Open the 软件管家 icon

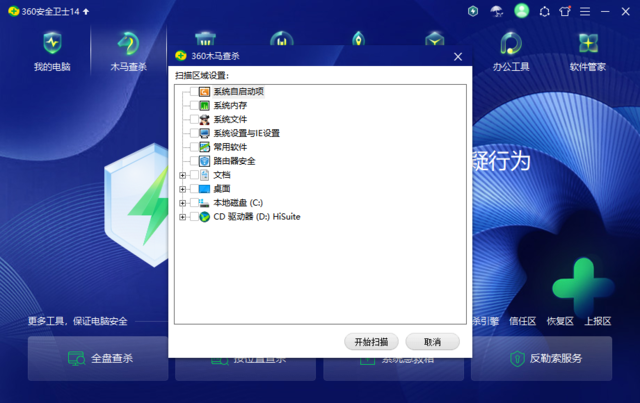click(x=588, y=43)
